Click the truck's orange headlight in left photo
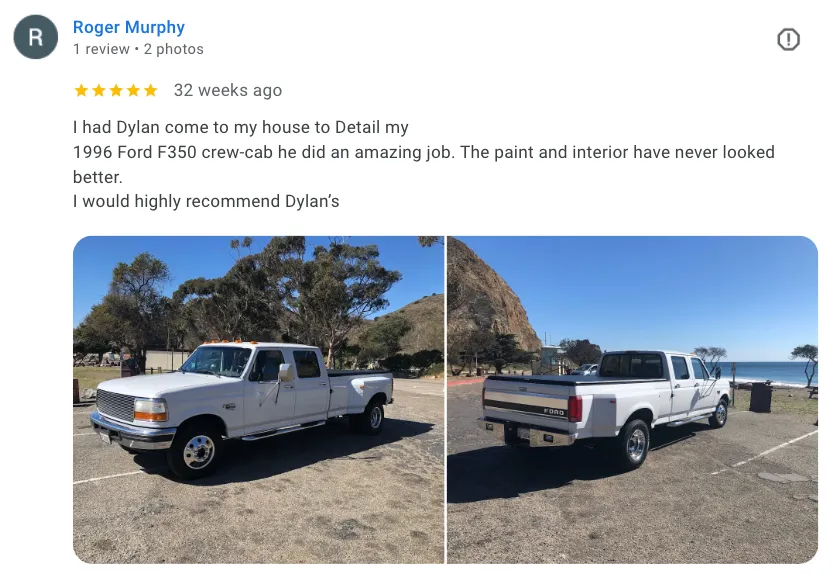The image size is (836, 574). (x=151, y=410)
